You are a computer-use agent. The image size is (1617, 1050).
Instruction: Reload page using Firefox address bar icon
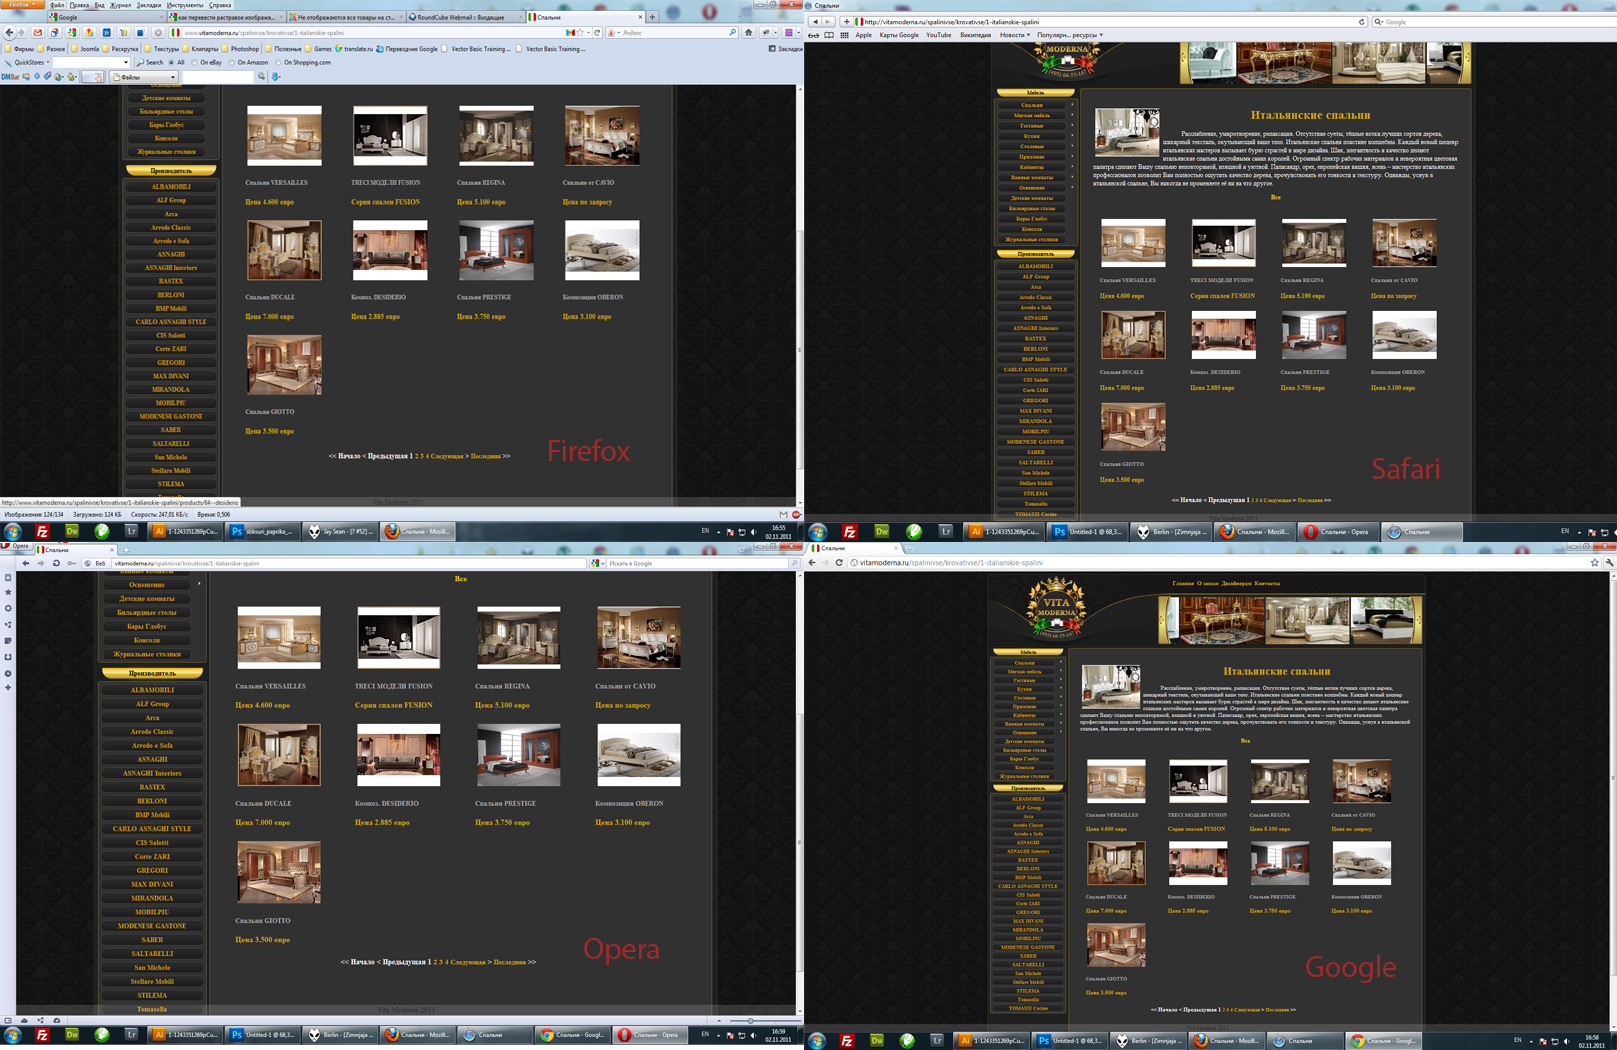tap(597, 33)
